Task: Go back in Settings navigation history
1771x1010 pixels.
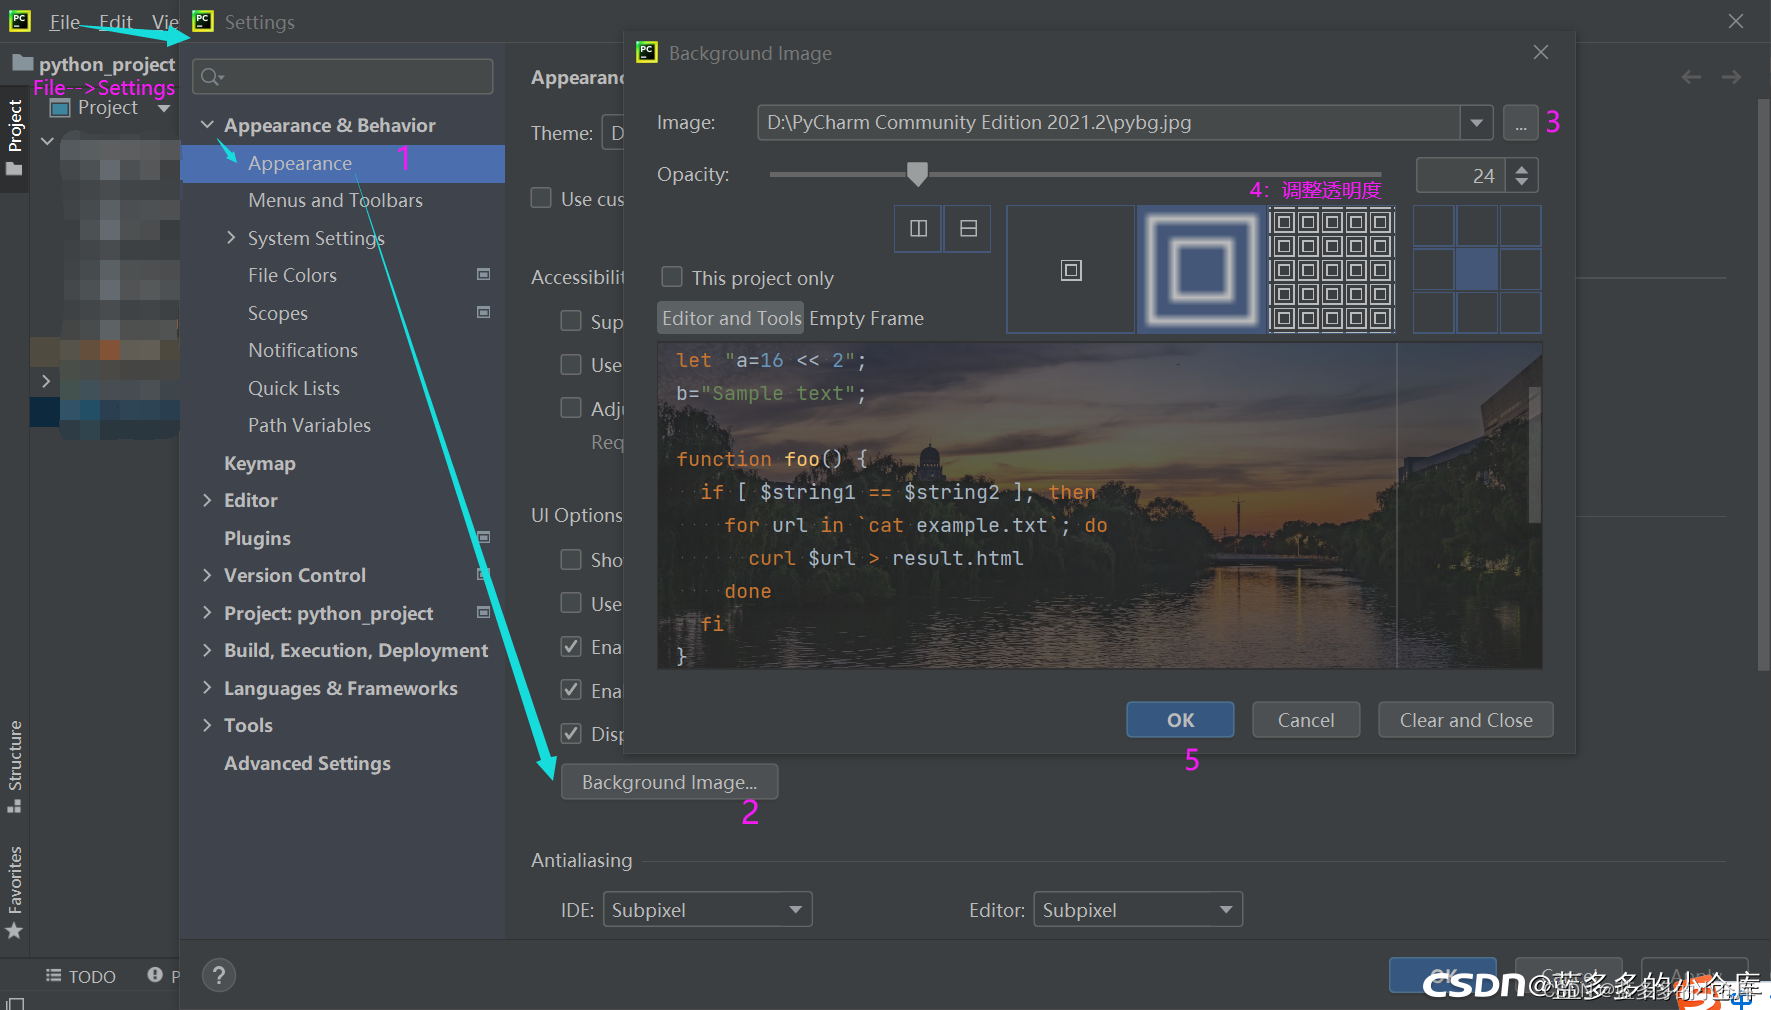Action: pos(1691,77)
